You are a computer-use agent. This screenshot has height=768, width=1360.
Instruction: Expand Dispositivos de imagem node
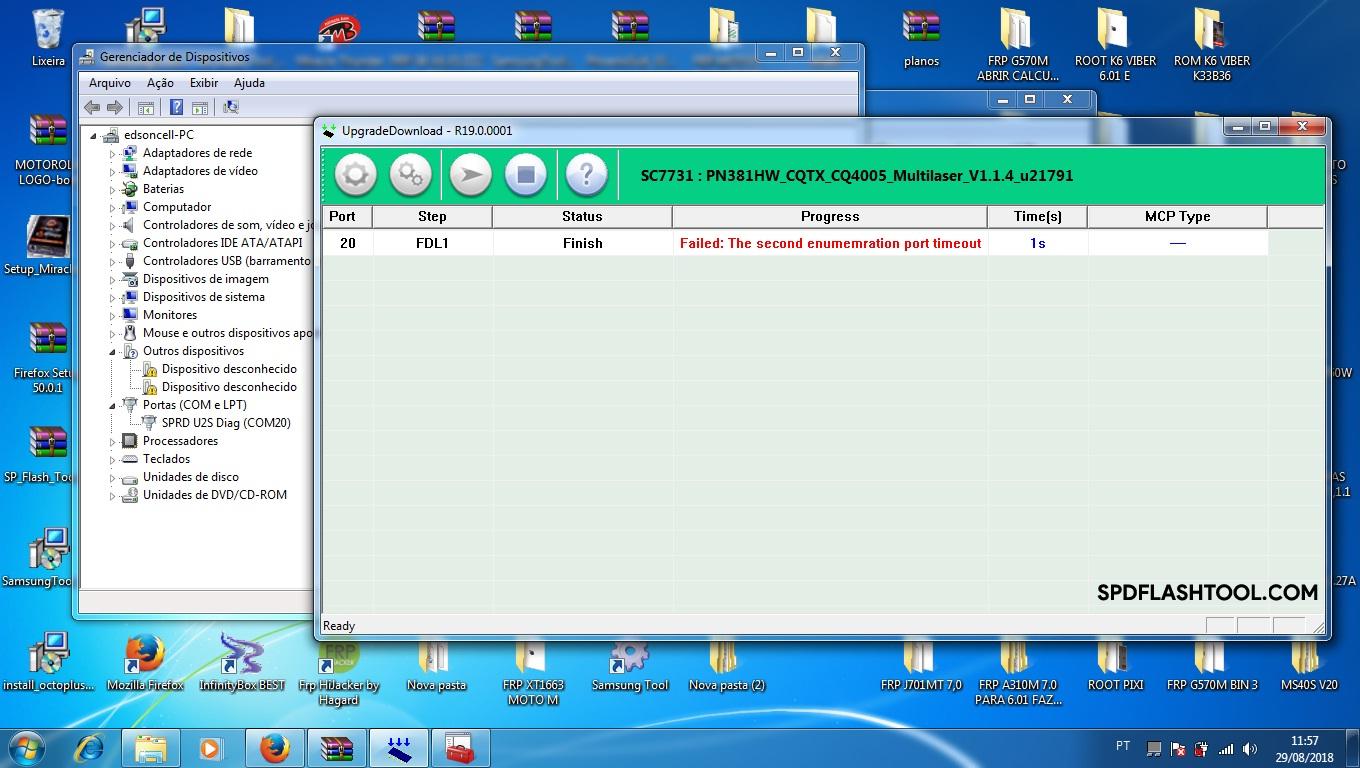click(113, 279)
